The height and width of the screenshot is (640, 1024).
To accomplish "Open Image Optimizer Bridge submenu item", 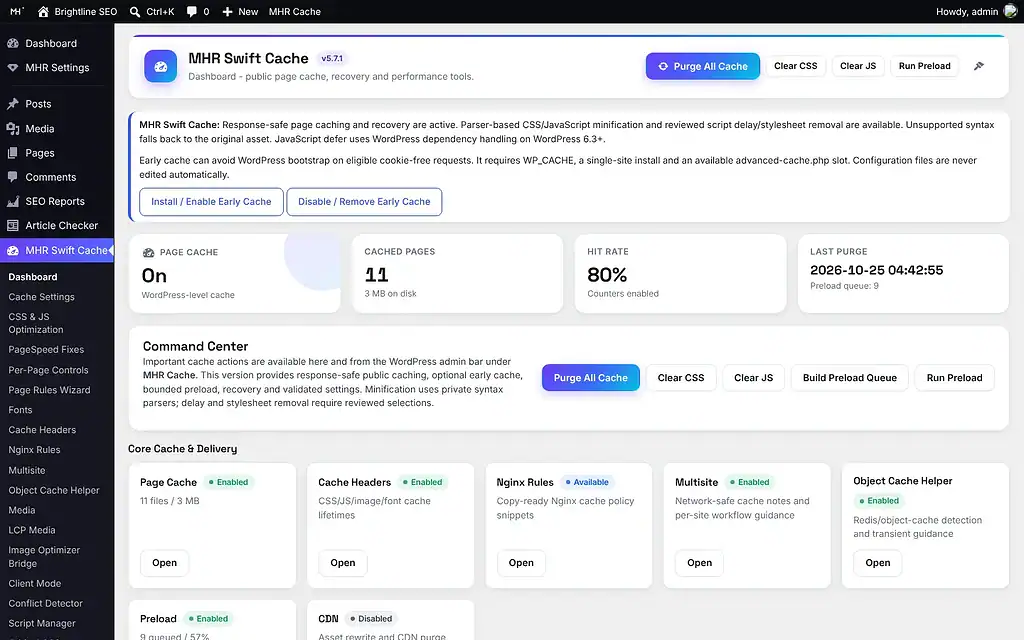I will click(x=44, y=556).
